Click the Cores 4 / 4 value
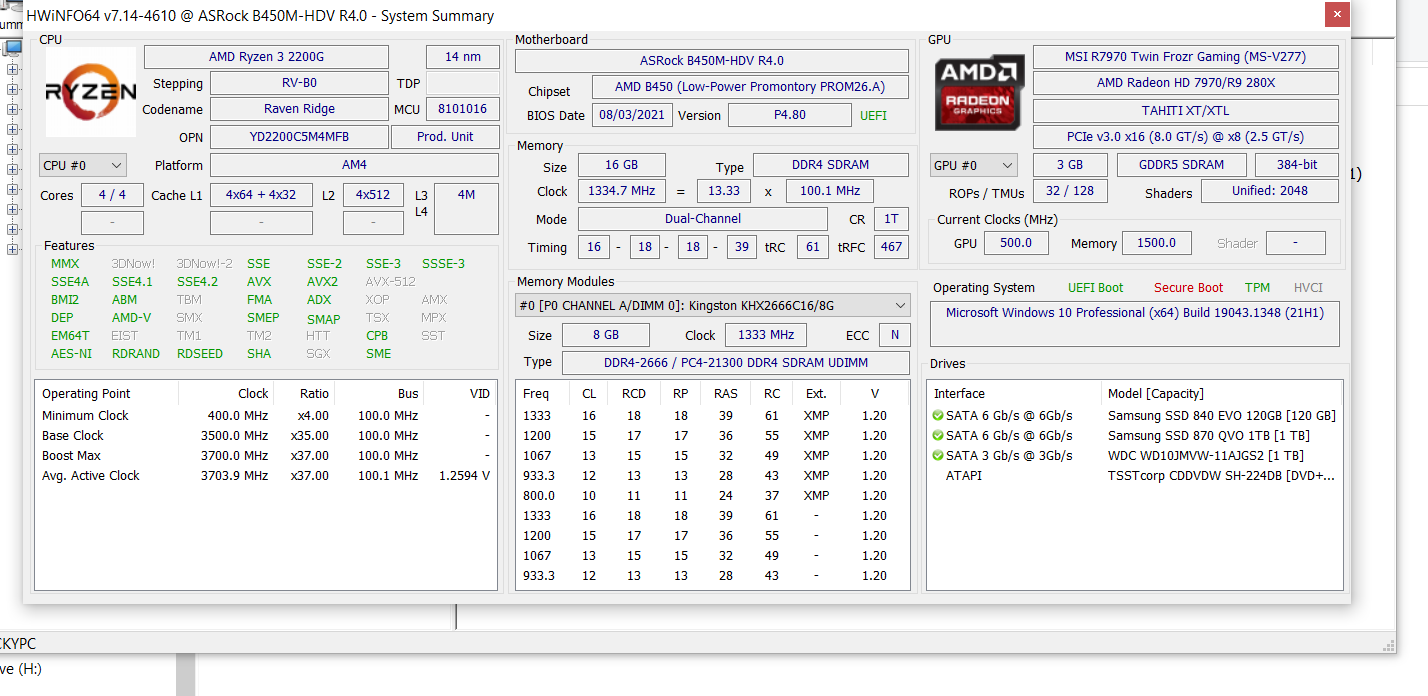 click(x=112, y=195)
